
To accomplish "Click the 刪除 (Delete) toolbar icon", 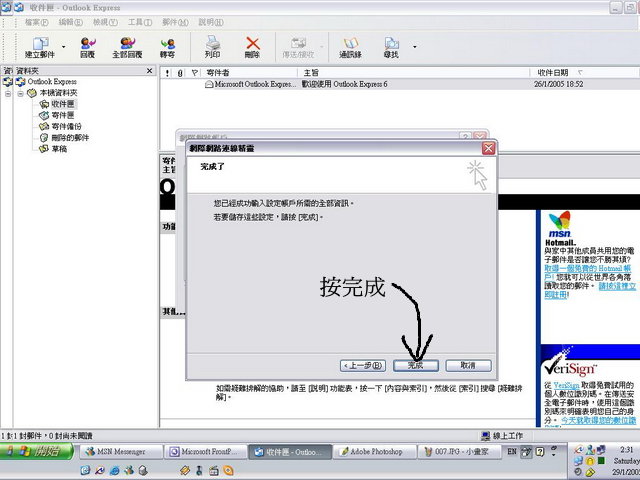I will pos(252,45).
